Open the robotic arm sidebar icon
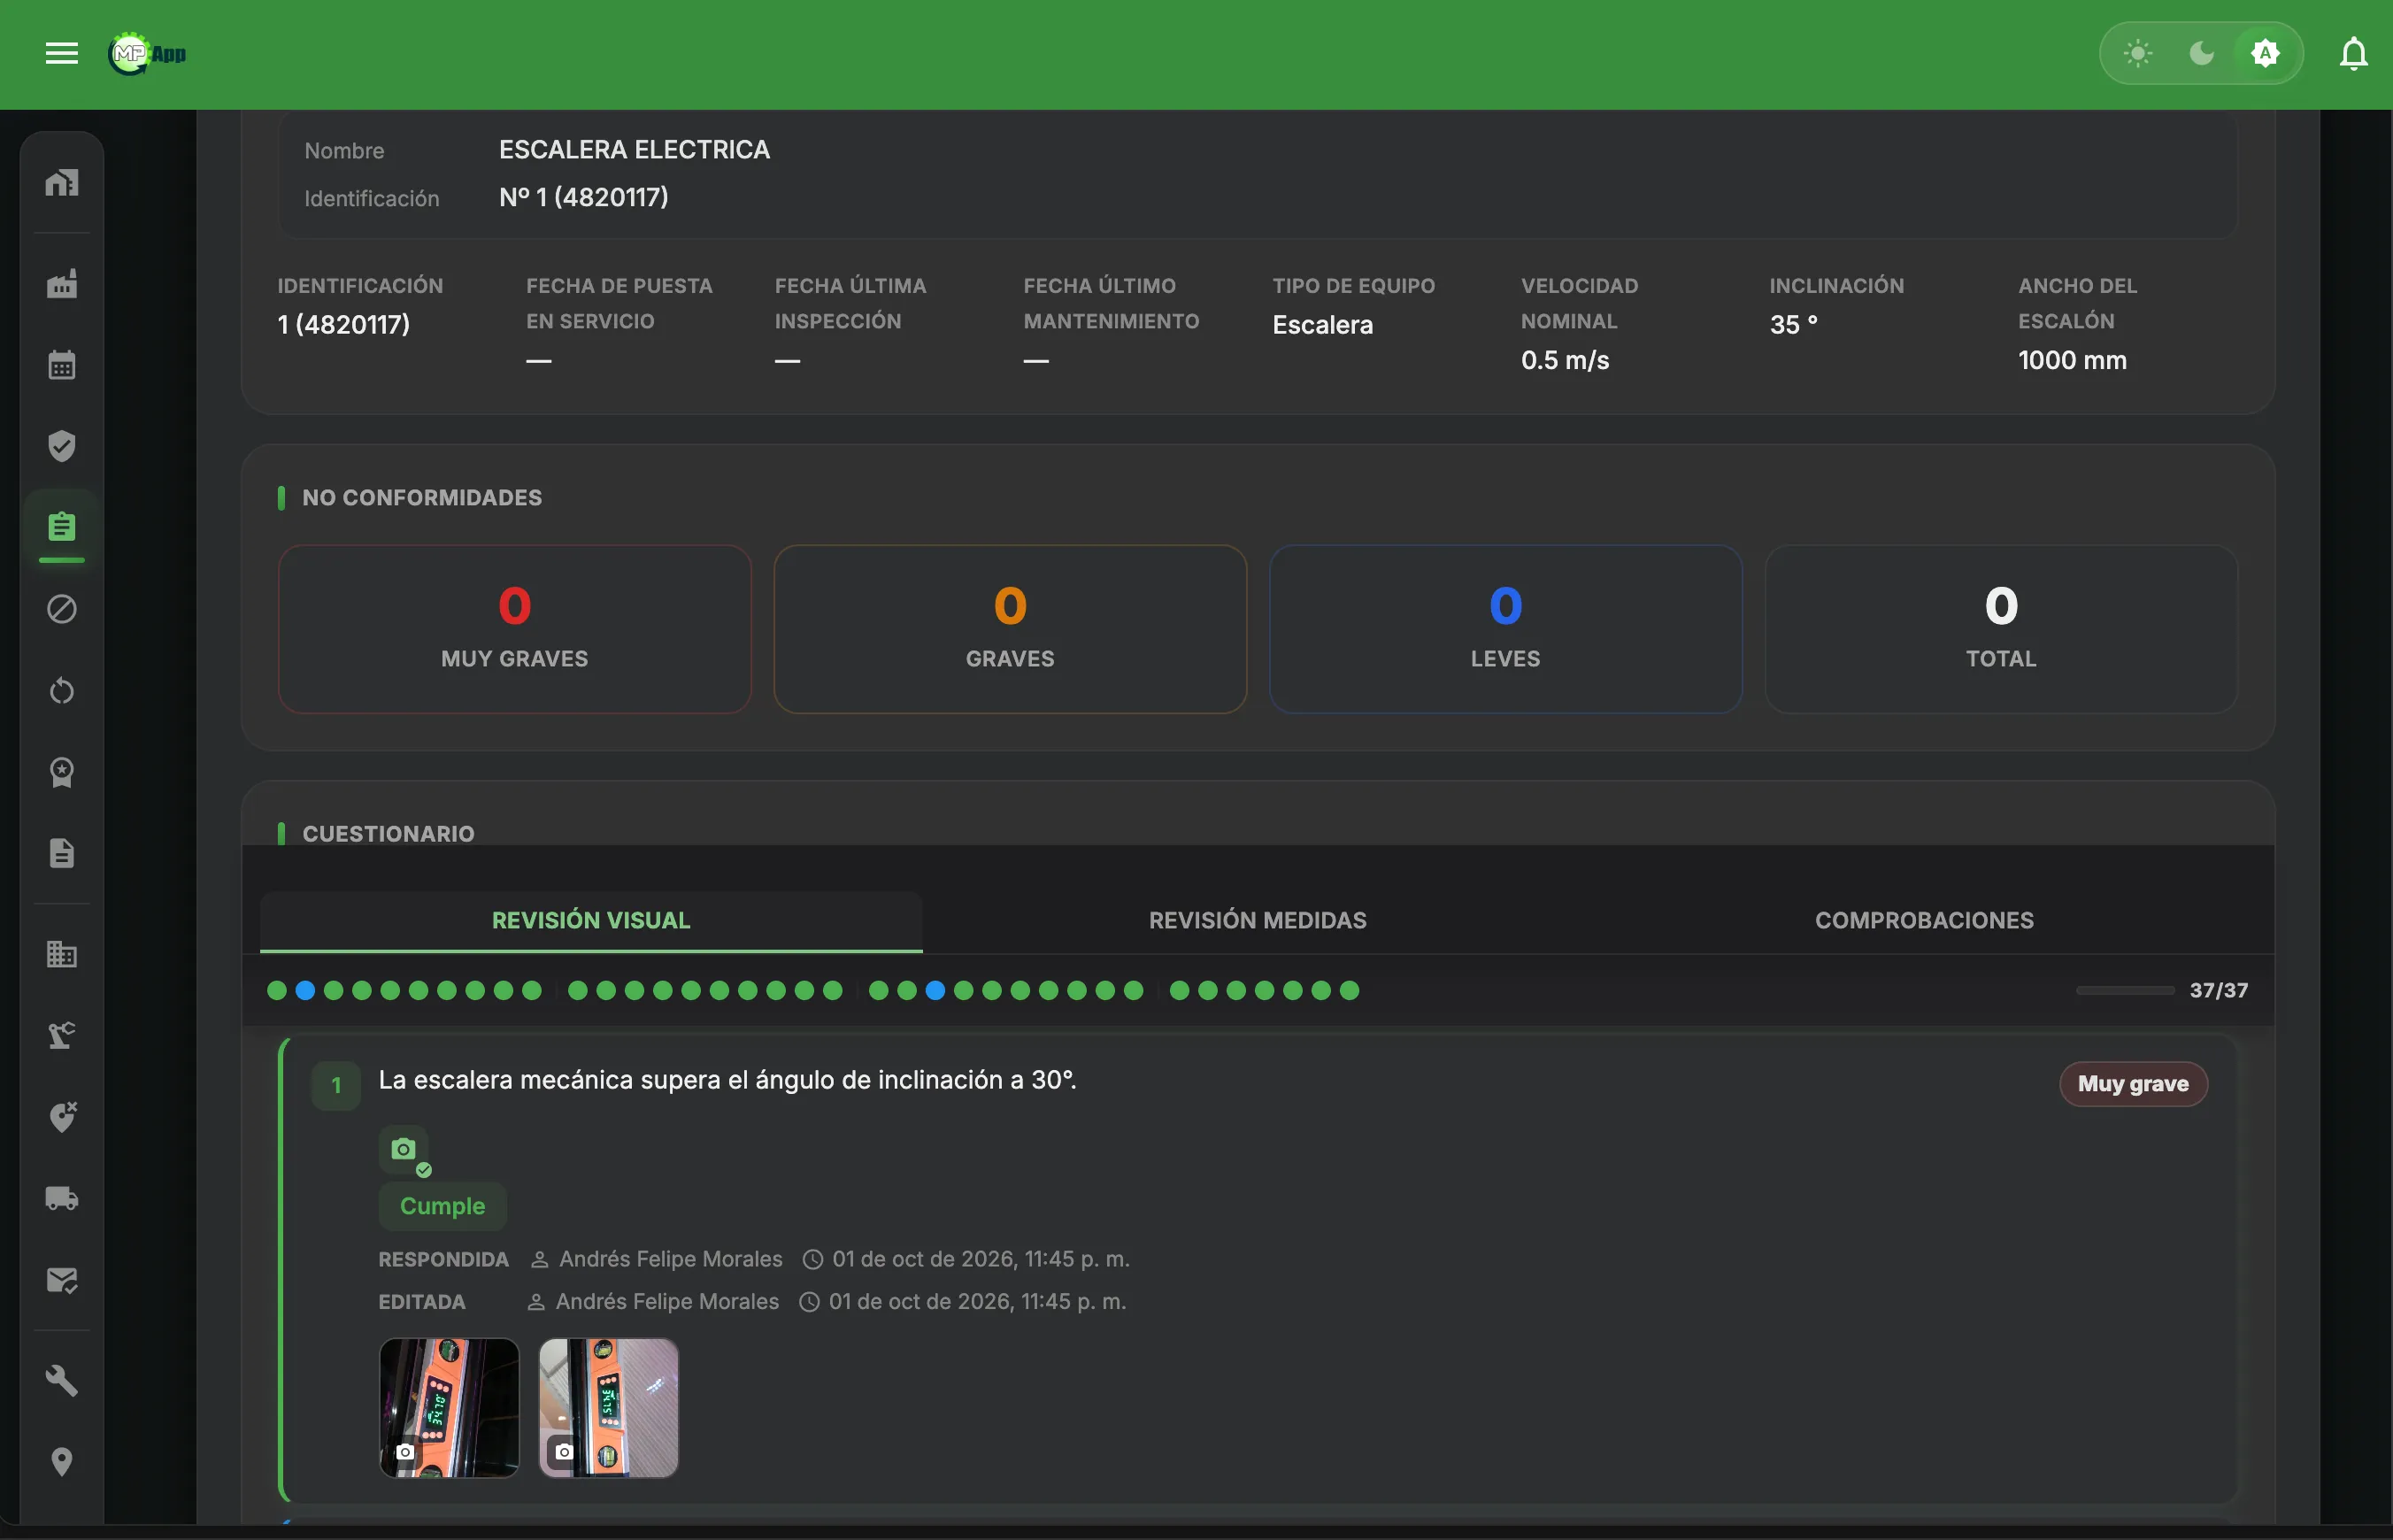The width and height of the screenshot is (2393, 1540). click(x=62, y=1035)
